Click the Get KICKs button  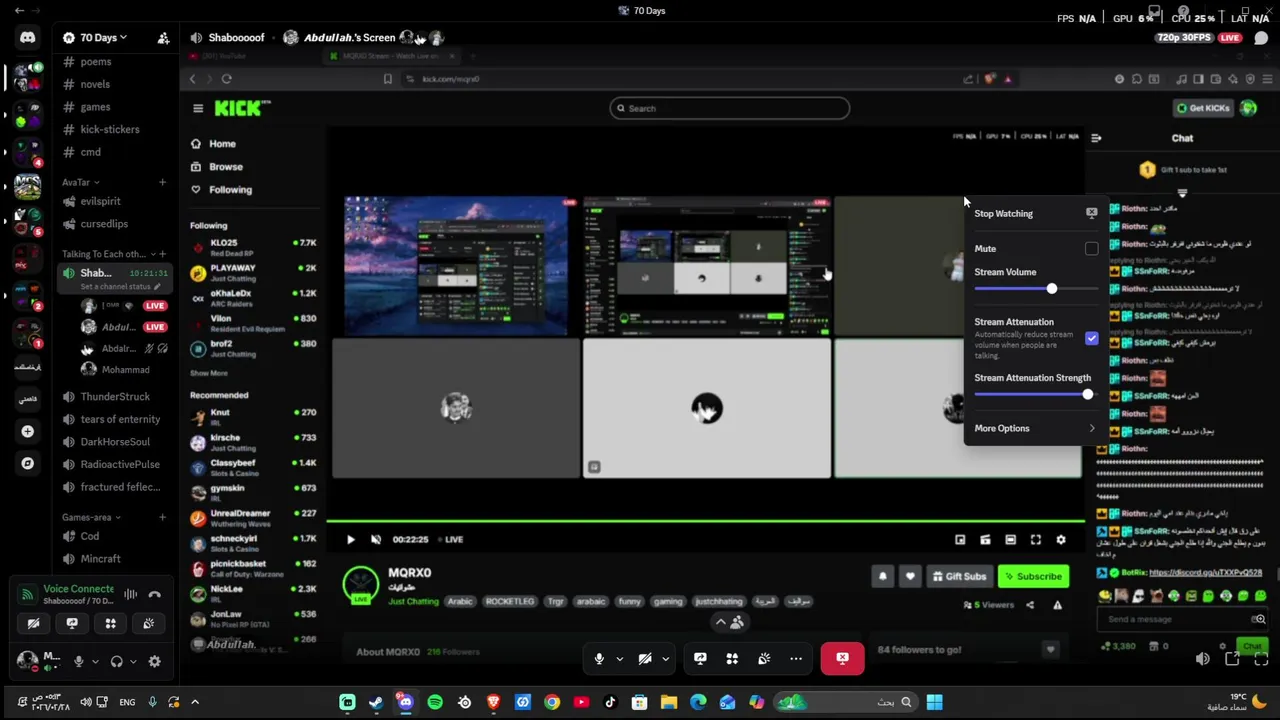tap(1203, 108)
